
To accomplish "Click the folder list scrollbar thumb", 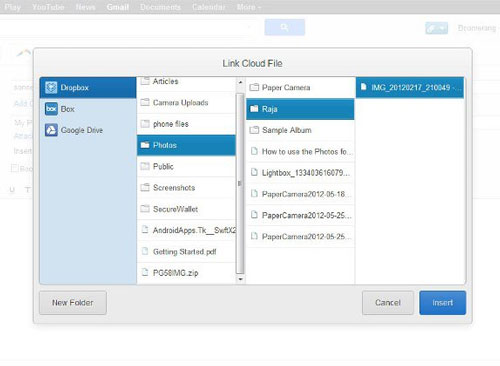I will click(240, 183).
